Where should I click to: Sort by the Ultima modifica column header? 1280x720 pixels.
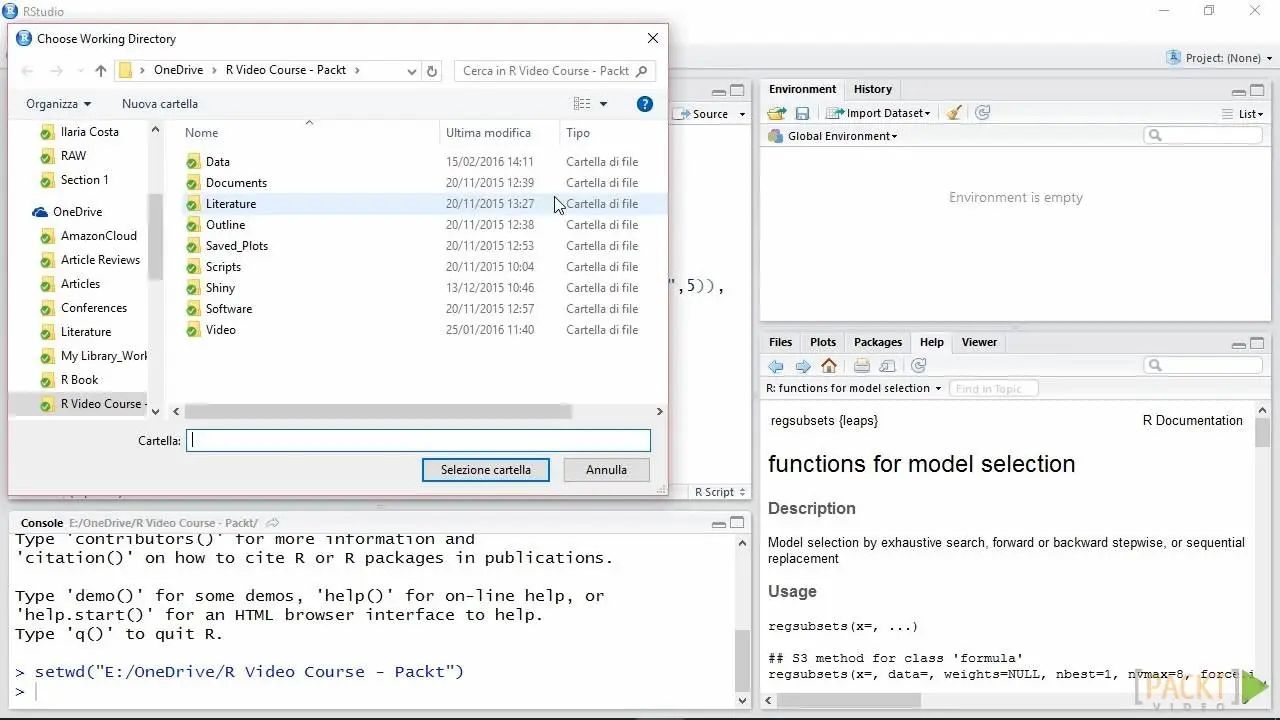489,133
